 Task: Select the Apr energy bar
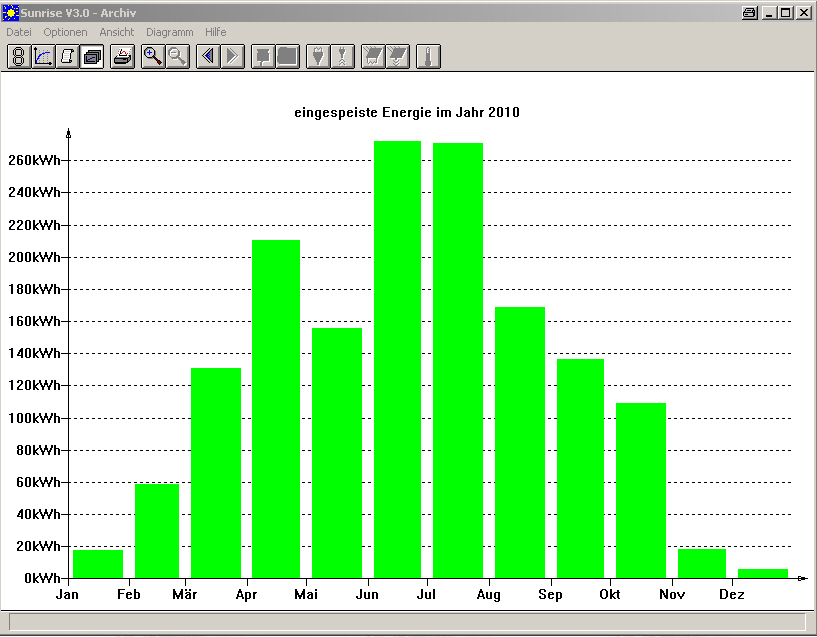click(276, 409)
